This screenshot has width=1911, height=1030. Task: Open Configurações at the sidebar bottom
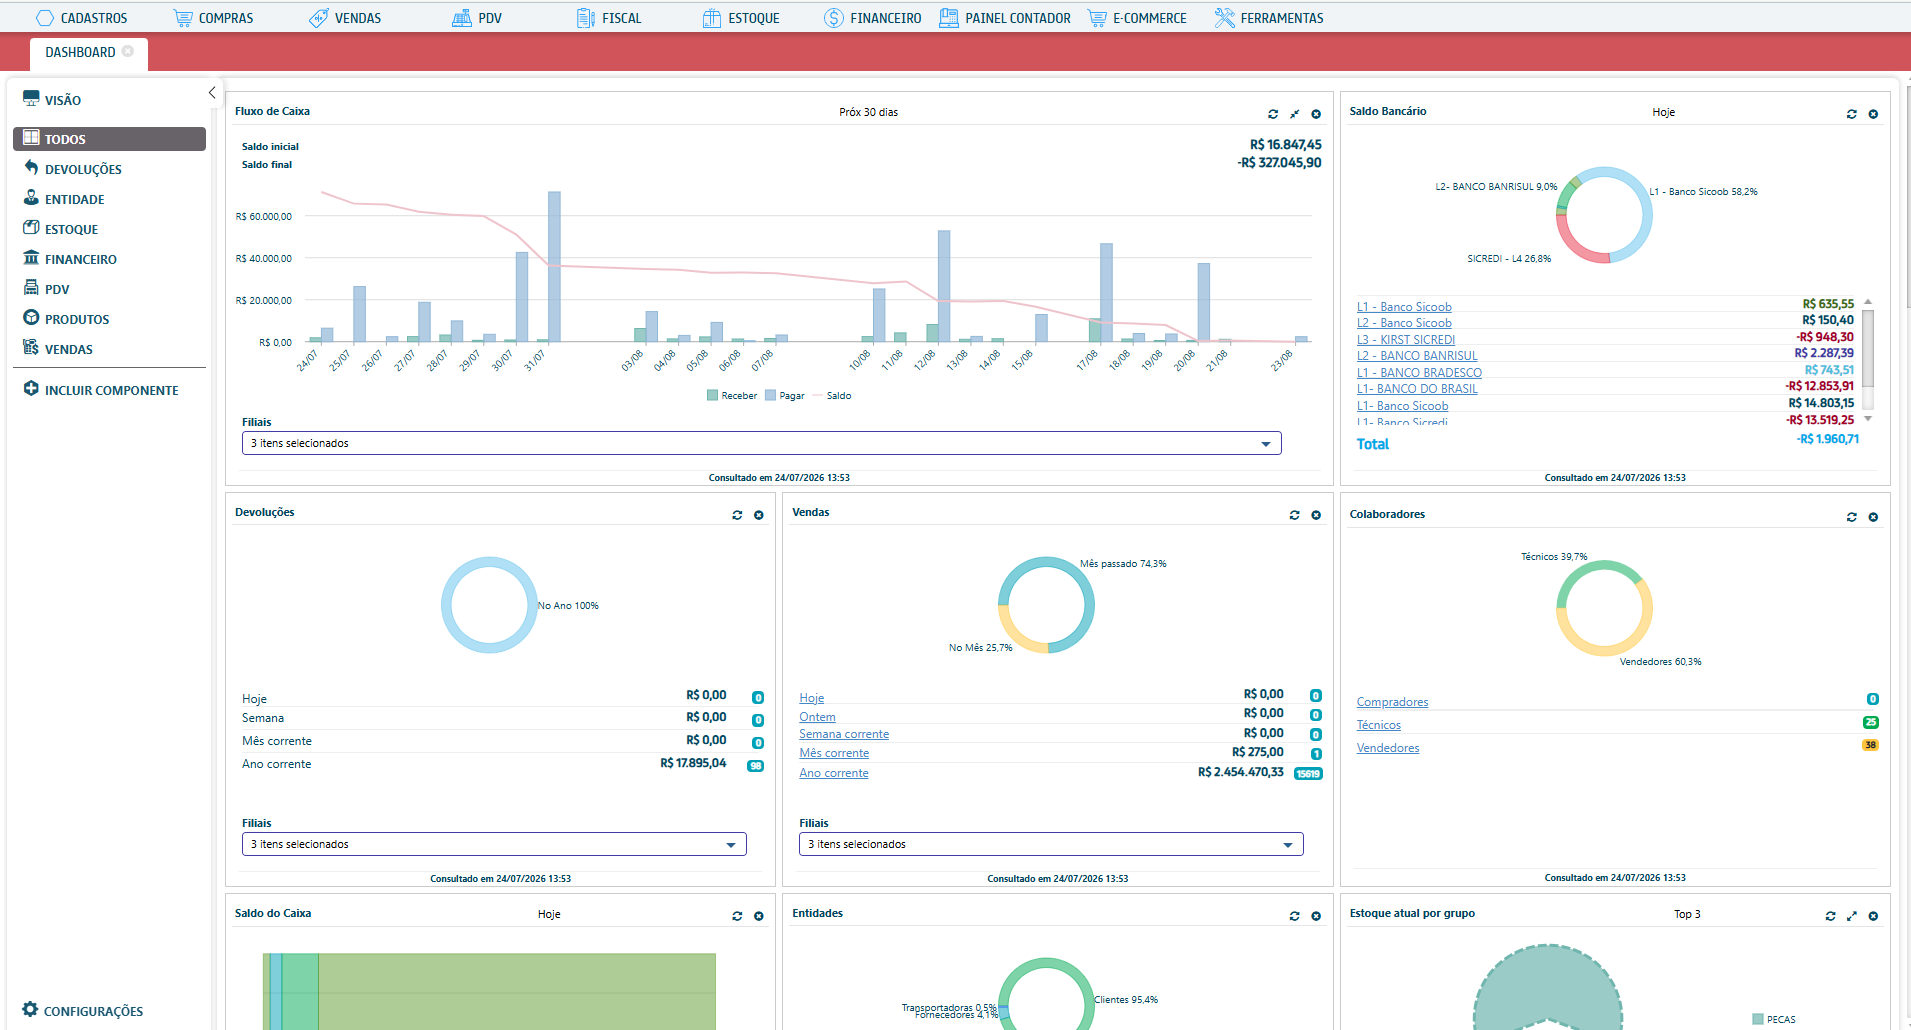pyautogui.click(x=83, y=1011)
